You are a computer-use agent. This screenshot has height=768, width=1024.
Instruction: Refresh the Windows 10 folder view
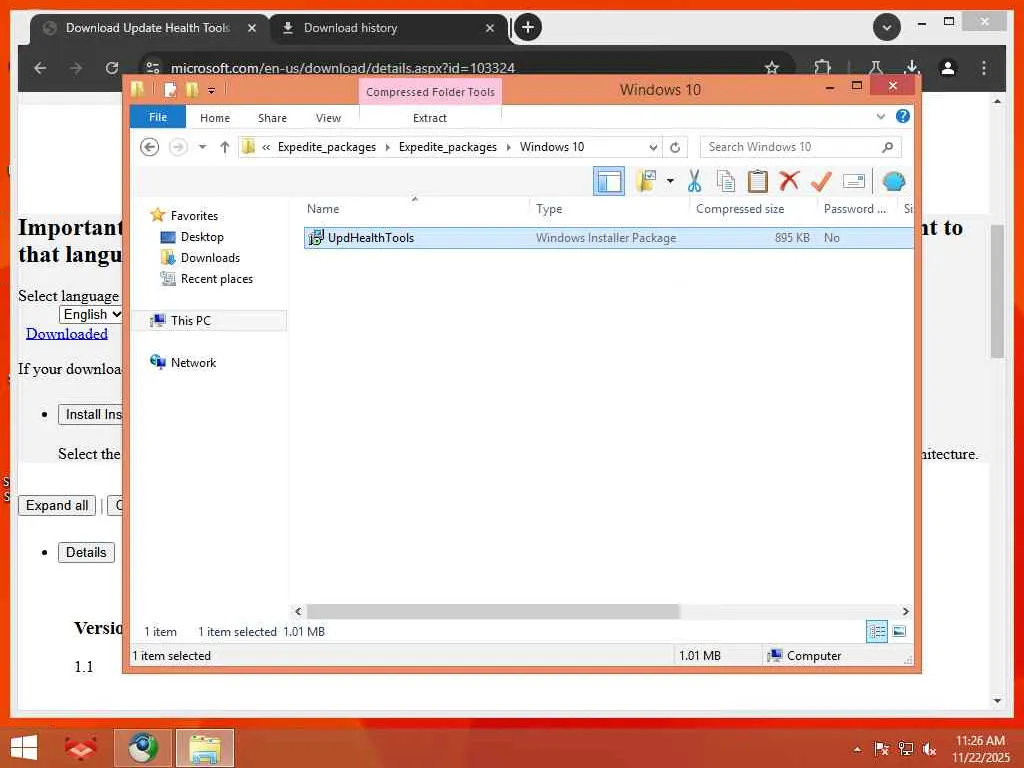[675, 147]
